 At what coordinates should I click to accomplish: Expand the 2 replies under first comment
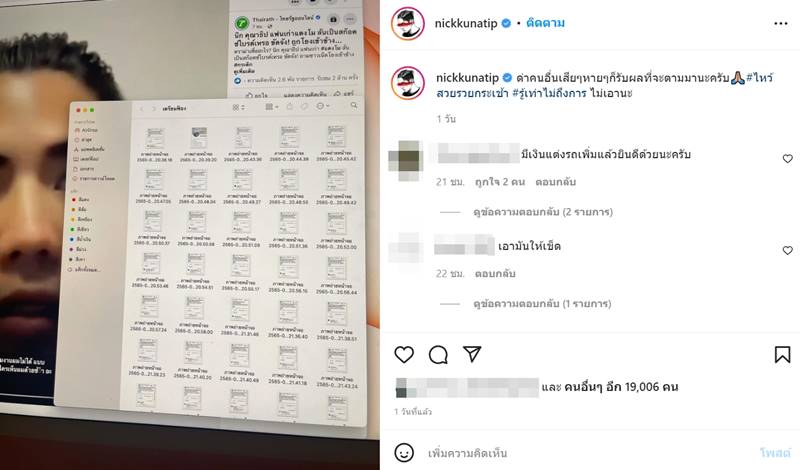(x=543, y=212)
